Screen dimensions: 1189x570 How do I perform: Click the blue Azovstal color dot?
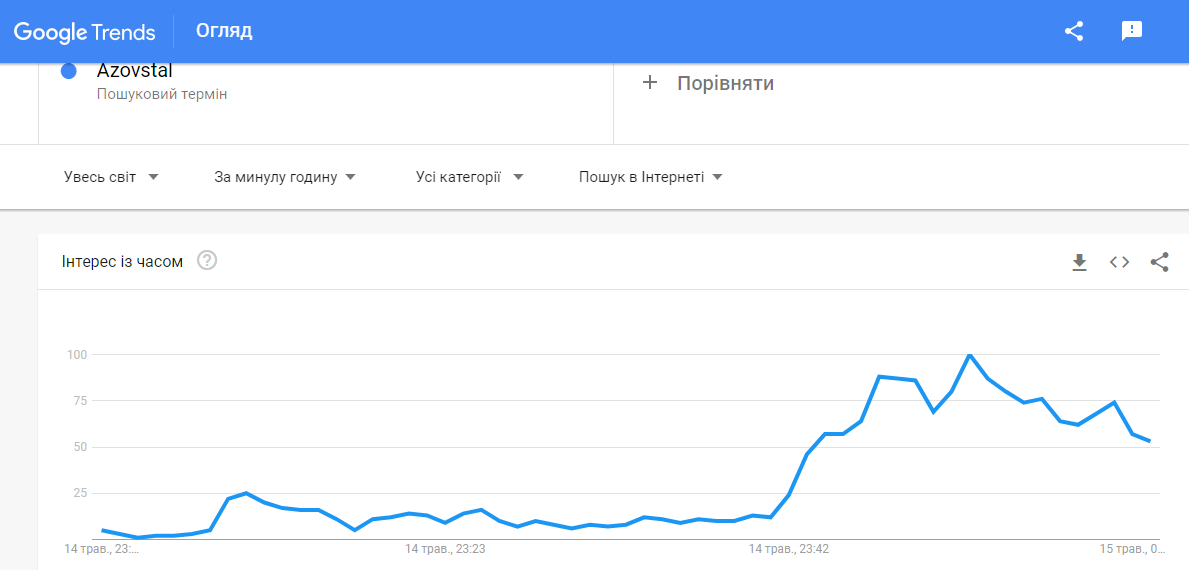(x=69, y=71)
